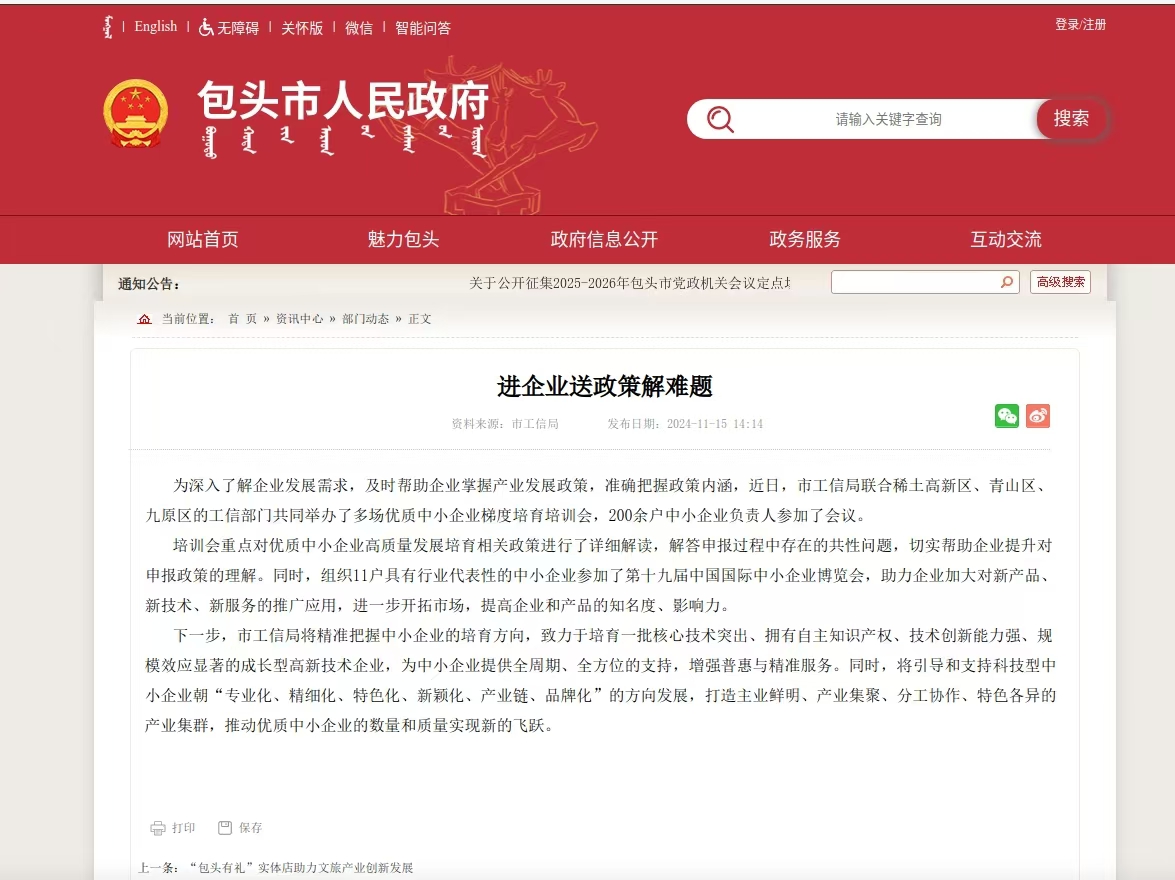This screenshot has width=1175, height=880.
Task: Click the Weibo share icon
Action: [1038, 416]
